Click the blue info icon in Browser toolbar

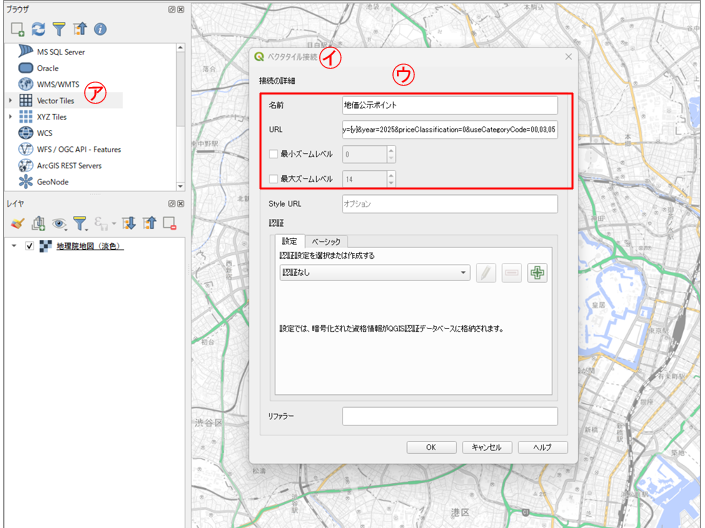click(101, 29)
